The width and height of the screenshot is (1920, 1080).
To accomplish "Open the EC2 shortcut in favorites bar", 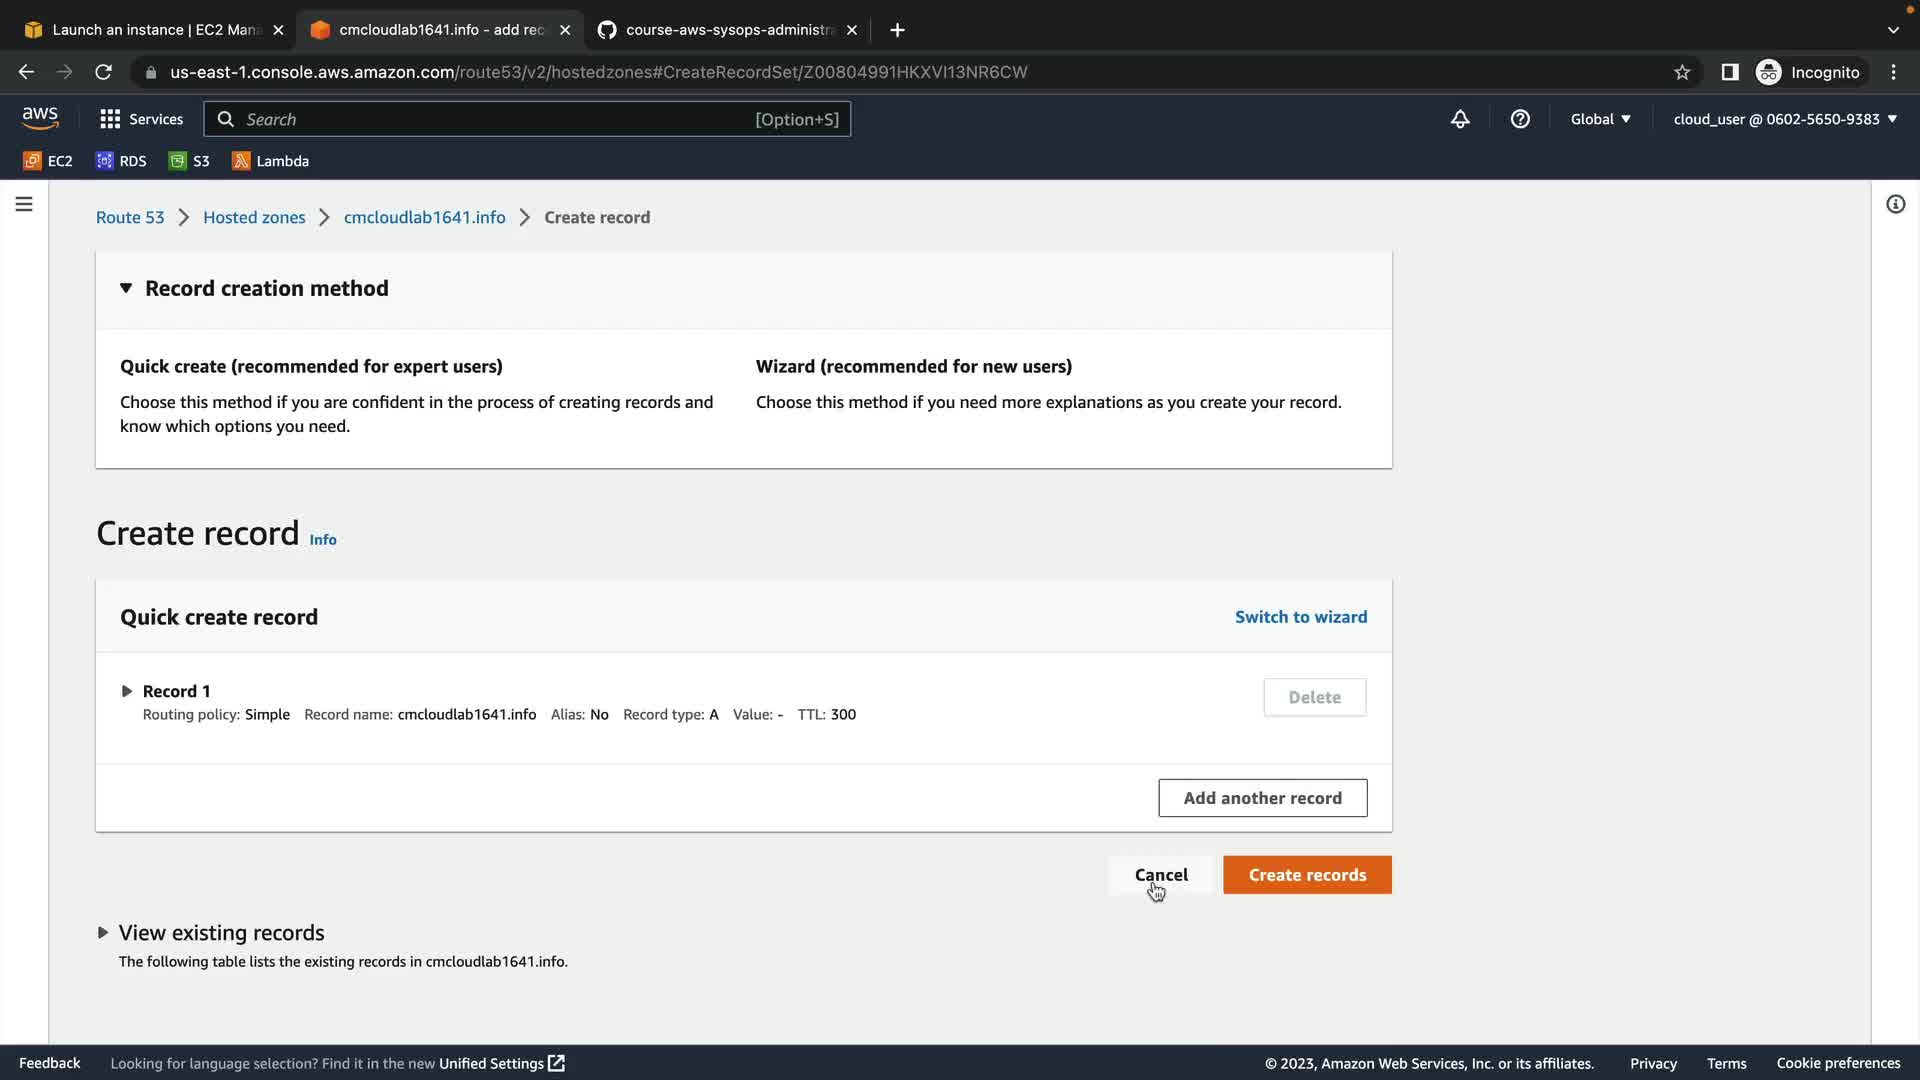I will coord(48,161).
